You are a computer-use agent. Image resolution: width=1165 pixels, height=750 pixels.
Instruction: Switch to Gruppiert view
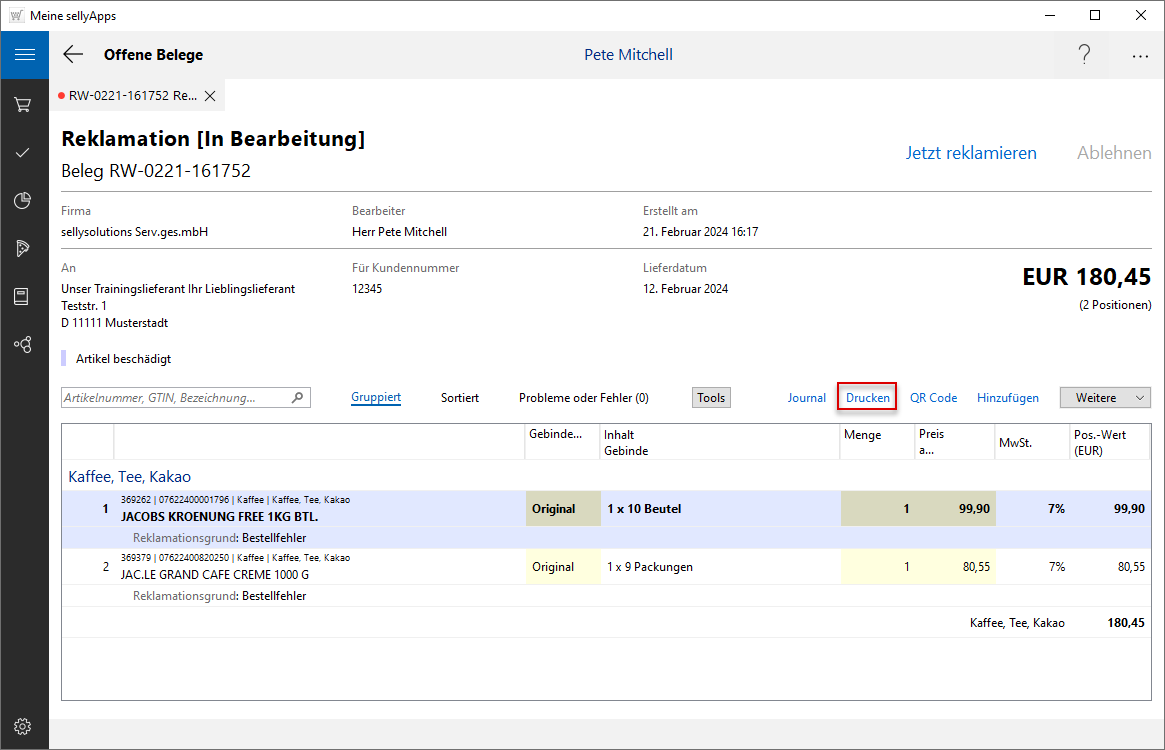click(376, 398)
